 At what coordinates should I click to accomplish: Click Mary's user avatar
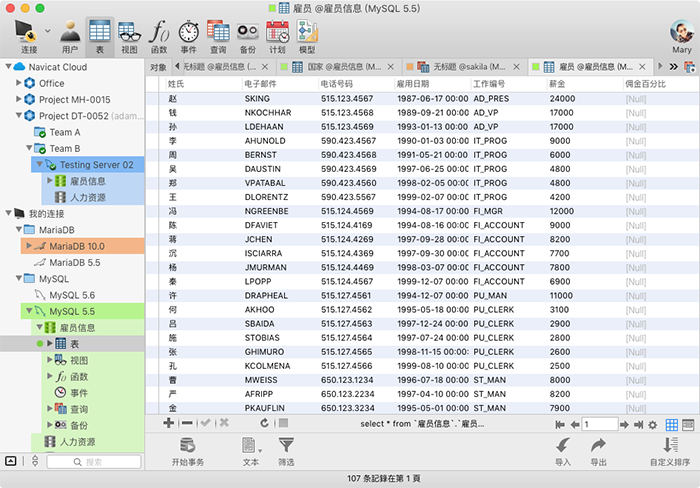pos(682,32)
